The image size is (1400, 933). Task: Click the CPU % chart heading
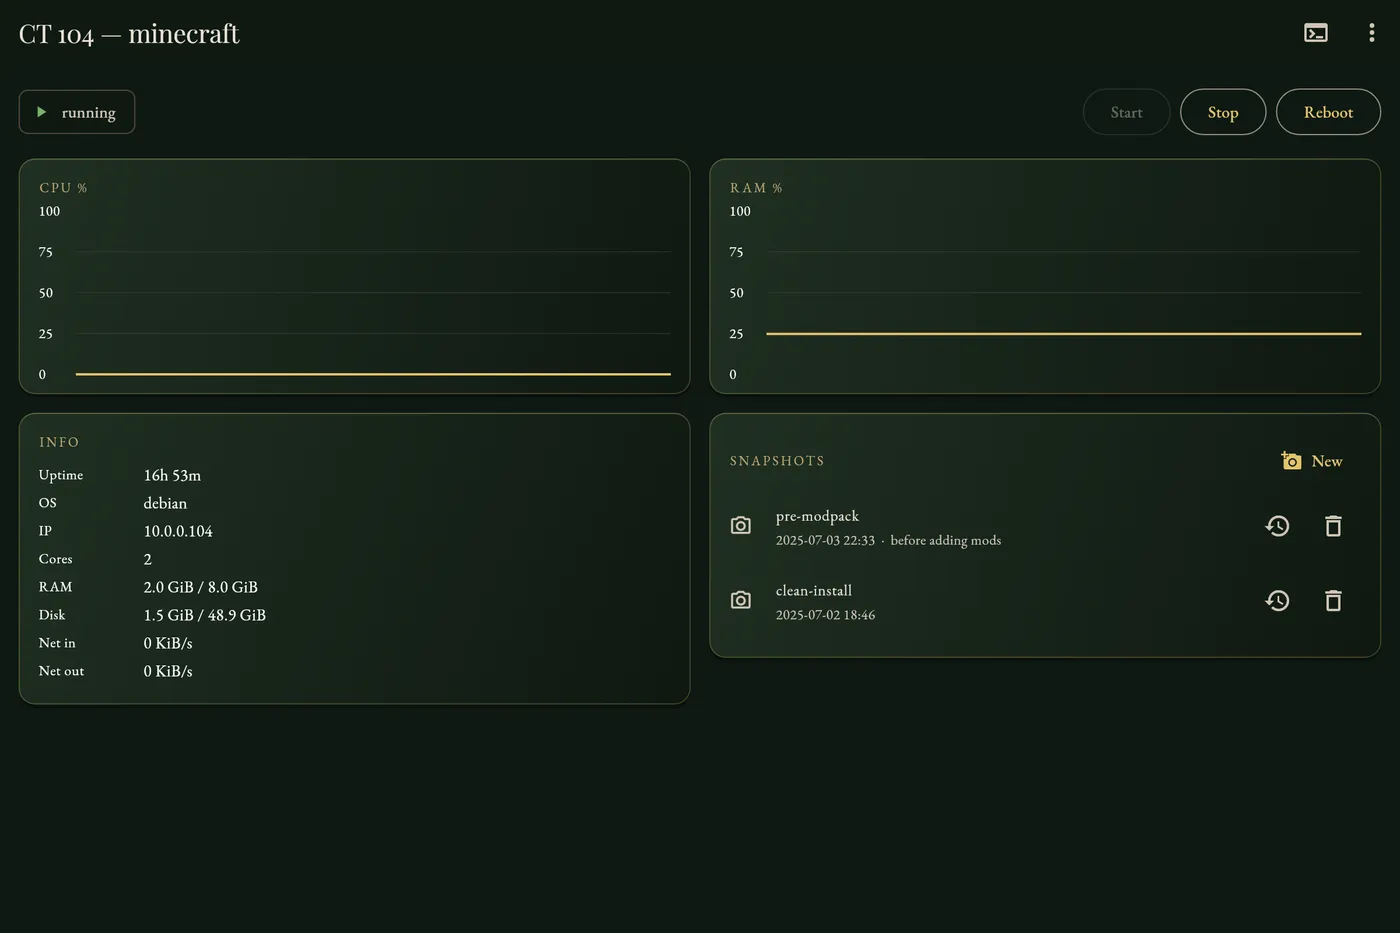click(63, 188)
